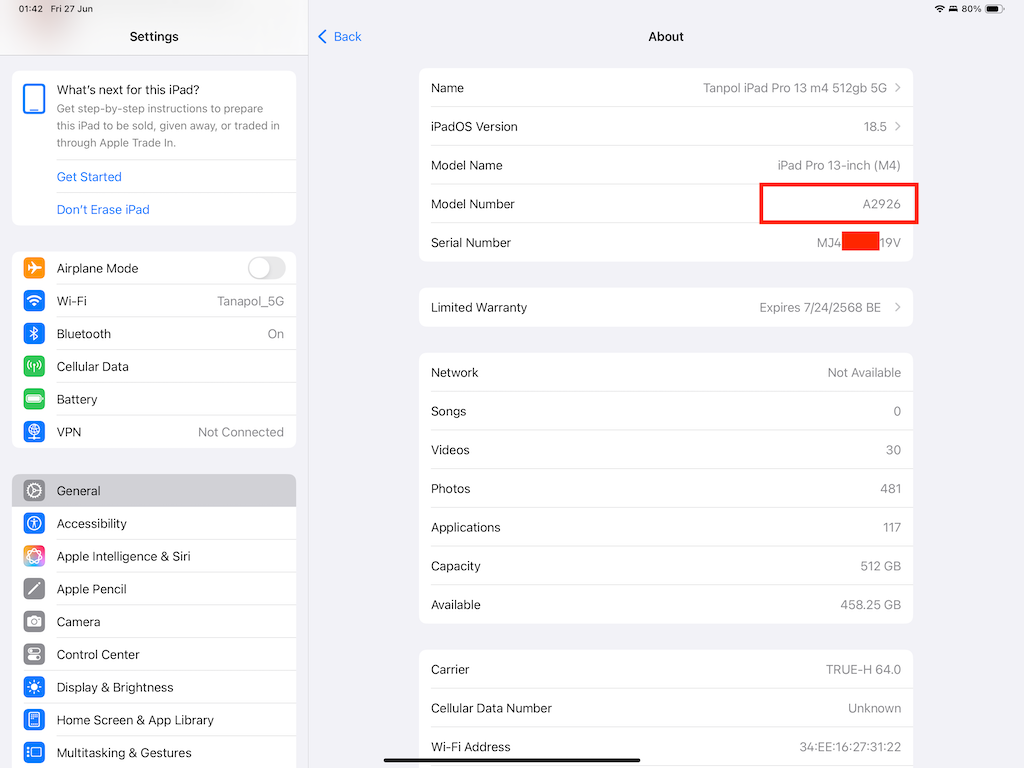1024x768 pixels.
Task: Tap the status bar clock 01:42
Action: click(x=31, y=8)
